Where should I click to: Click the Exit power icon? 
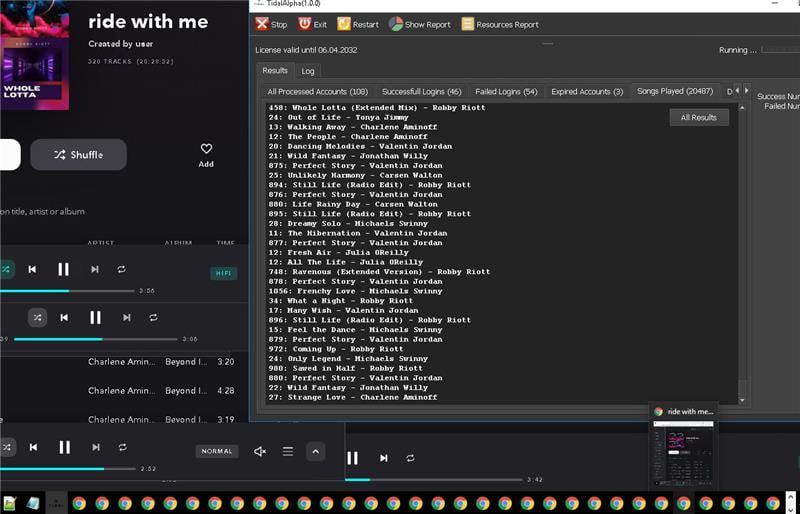point(305,24)
